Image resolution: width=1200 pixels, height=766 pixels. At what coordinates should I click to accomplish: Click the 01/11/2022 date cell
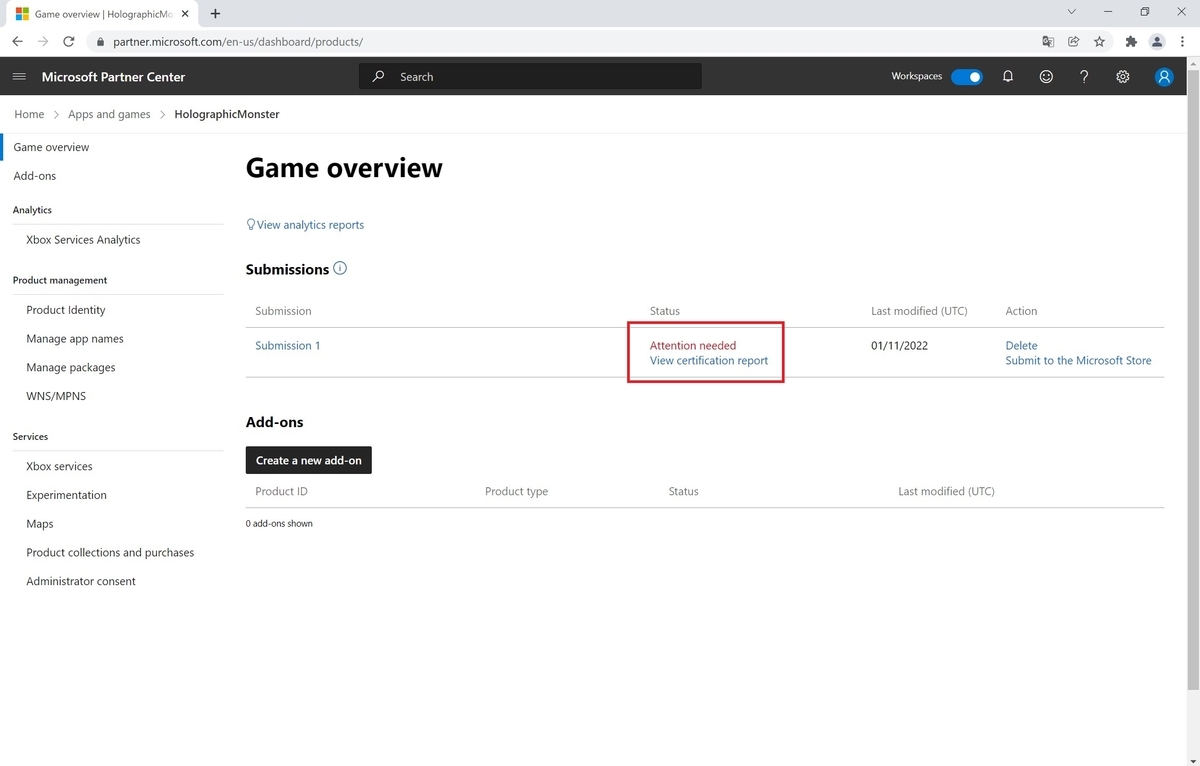click(x=900, y=346)
